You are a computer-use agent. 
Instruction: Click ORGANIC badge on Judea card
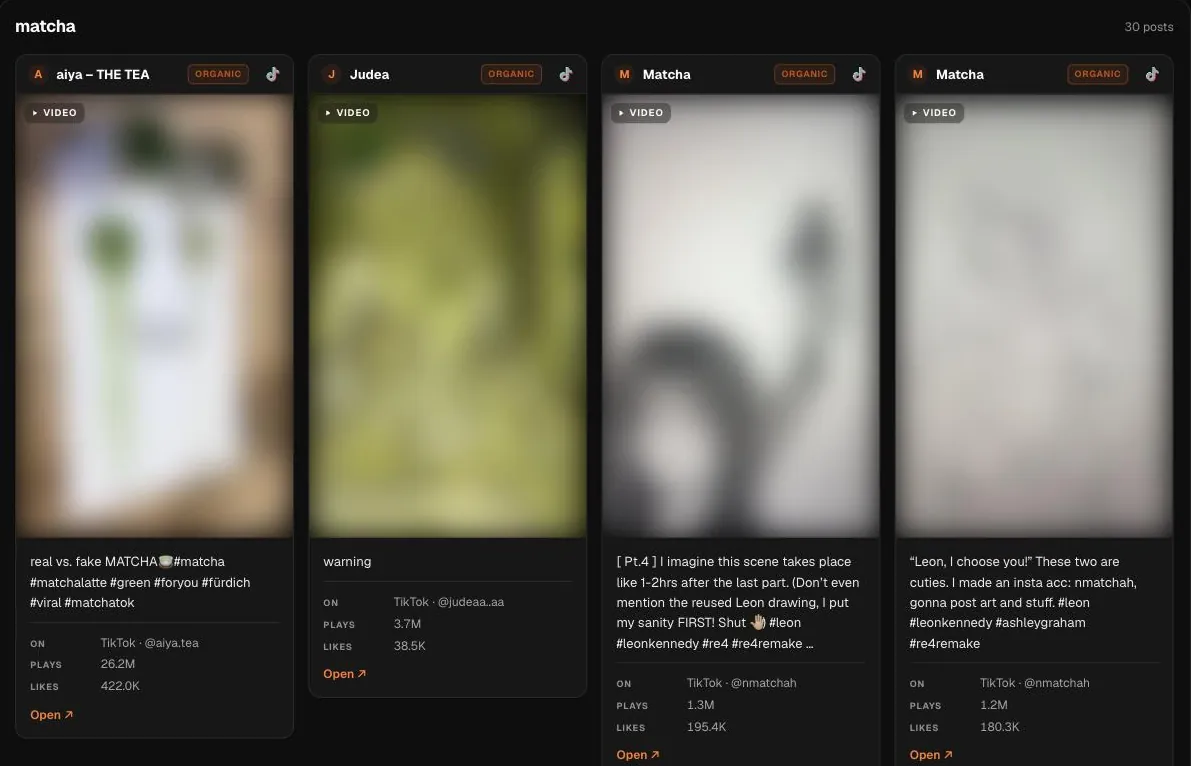pos(511,74)
